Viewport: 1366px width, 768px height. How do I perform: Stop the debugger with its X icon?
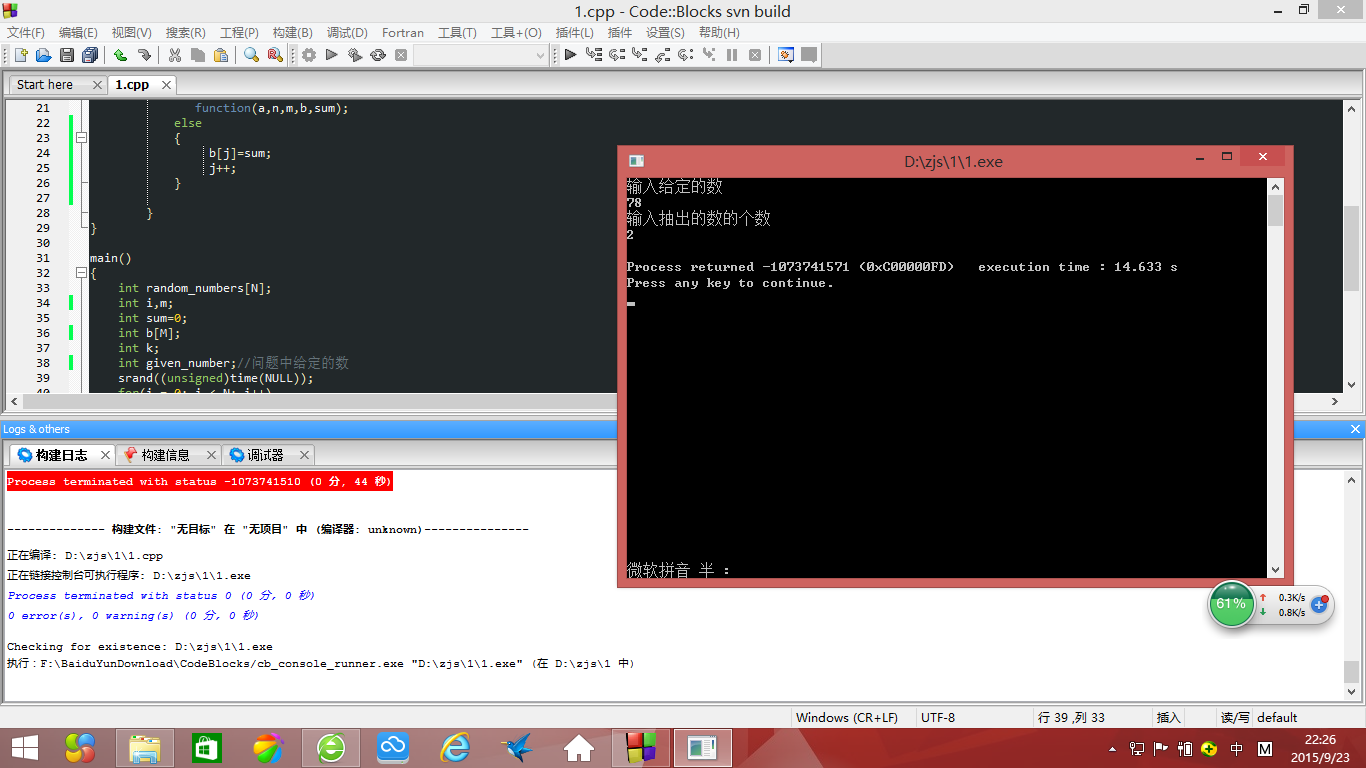[755, 55]
